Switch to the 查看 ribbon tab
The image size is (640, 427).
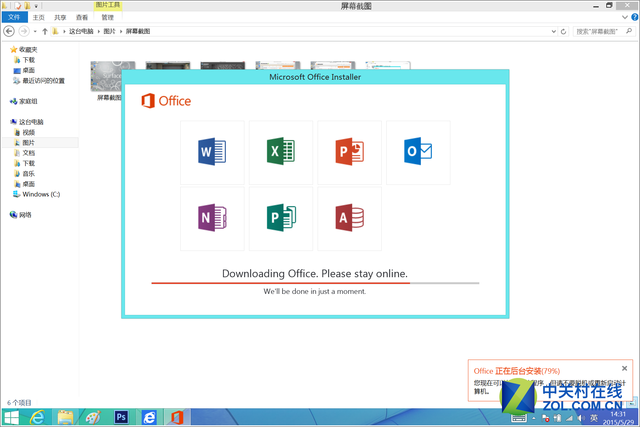[x=82, y=18]
